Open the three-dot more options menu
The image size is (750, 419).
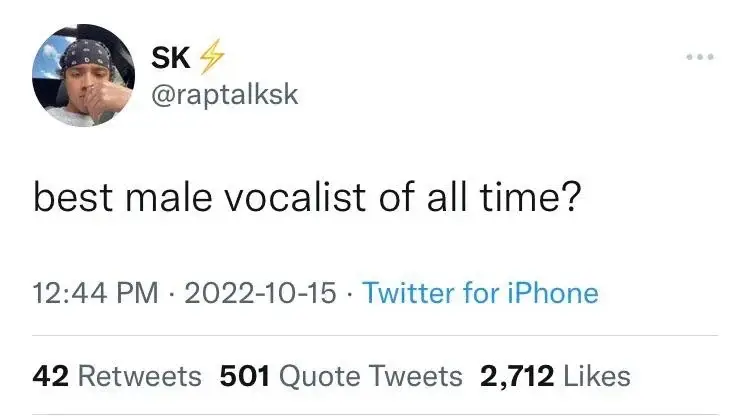(700, 57)
